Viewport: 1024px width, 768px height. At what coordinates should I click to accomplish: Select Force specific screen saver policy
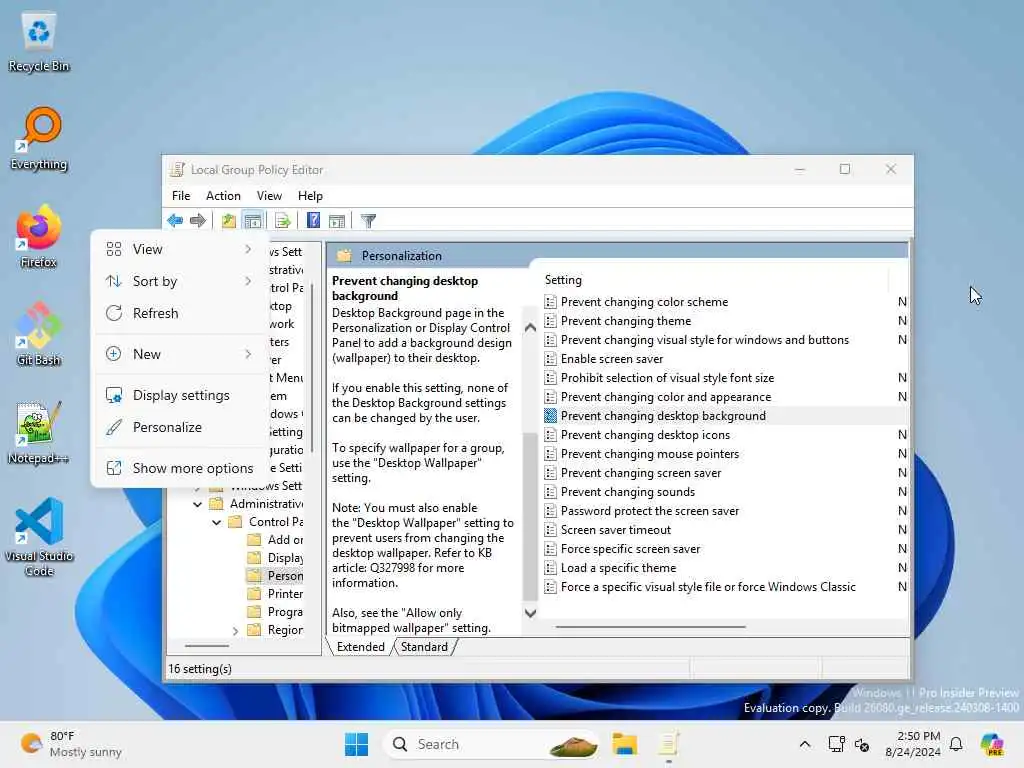(x=630, y=549)
